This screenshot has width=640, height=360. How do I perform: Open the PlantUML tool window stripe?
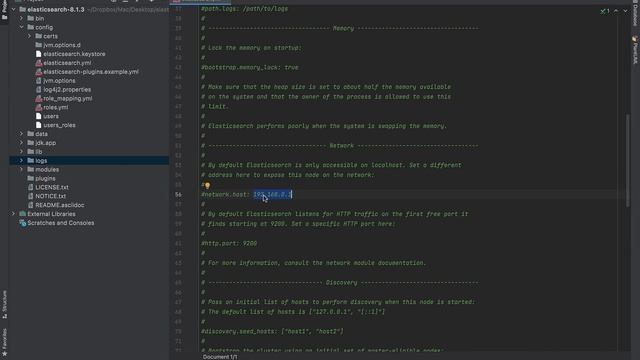[635, 50]
